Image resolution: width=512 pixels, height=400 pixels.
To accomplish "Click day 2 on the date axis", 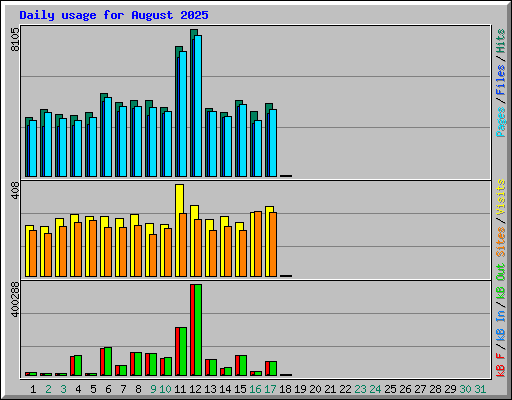I will (x=48, y=389).
